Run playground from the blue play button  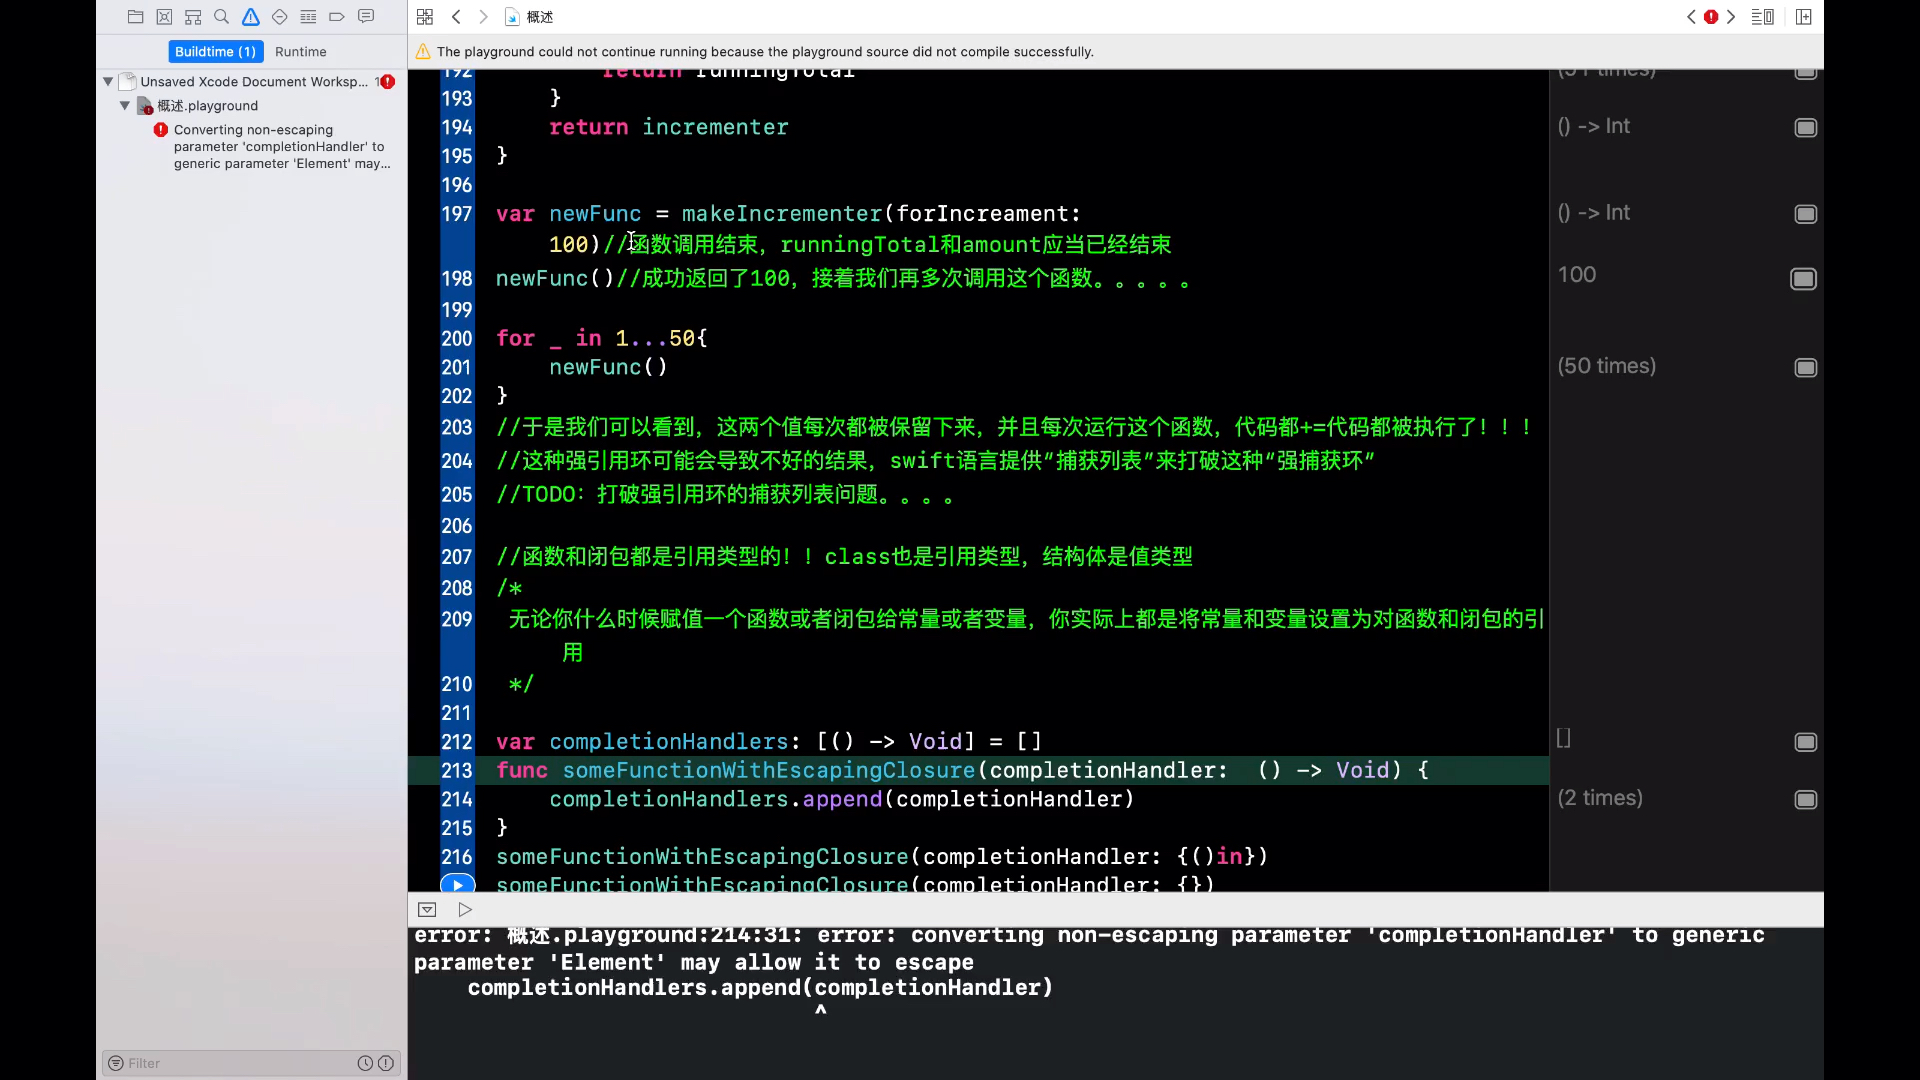(457, 884)
